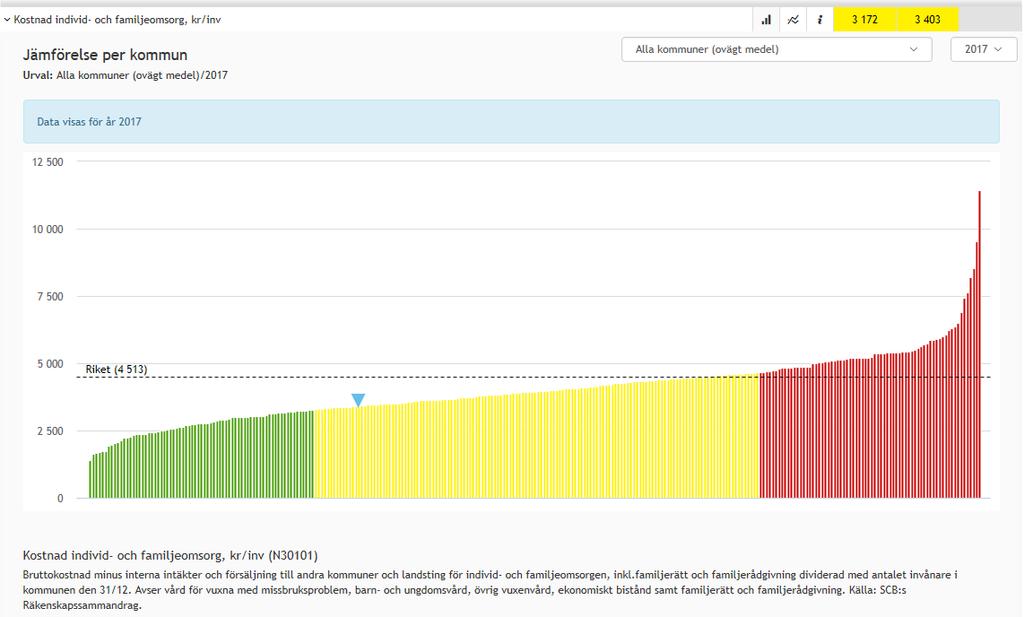Show indicator information via the i icon
This screenshot has height=617, width=1024.
[820, 20]
